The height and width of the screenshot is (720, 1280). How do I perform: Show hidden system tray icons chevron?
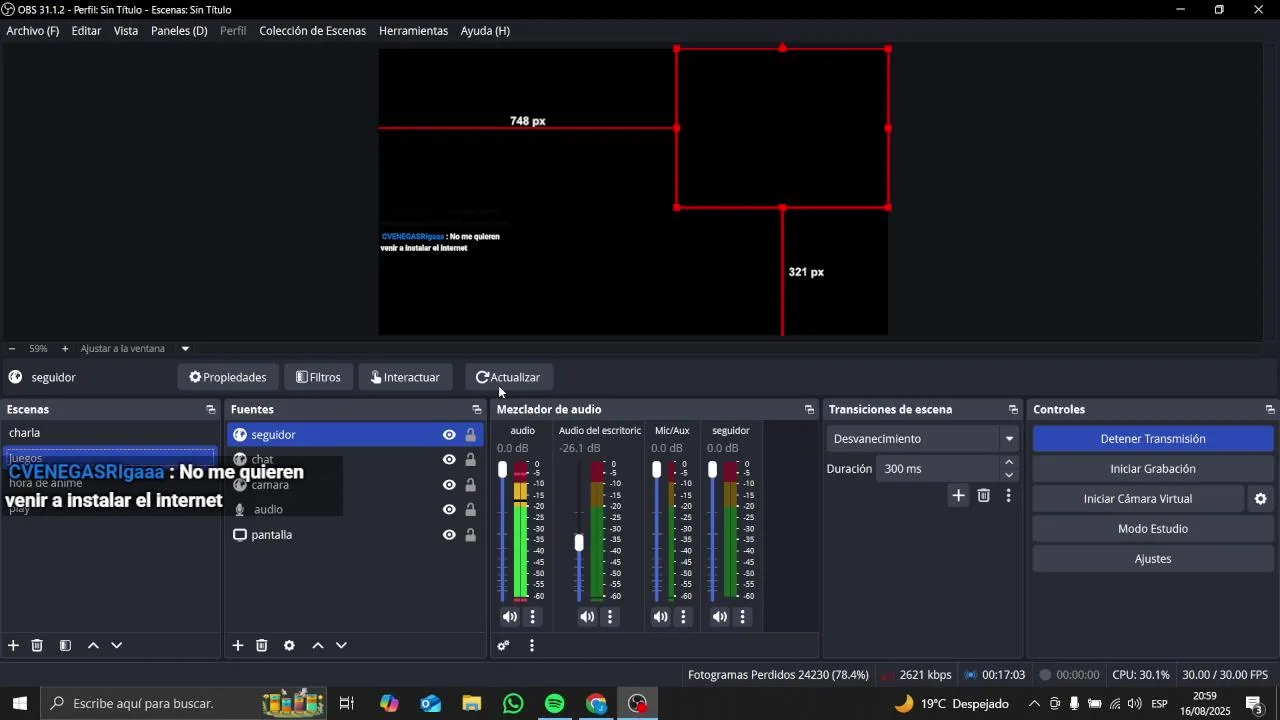point(1034,704)
